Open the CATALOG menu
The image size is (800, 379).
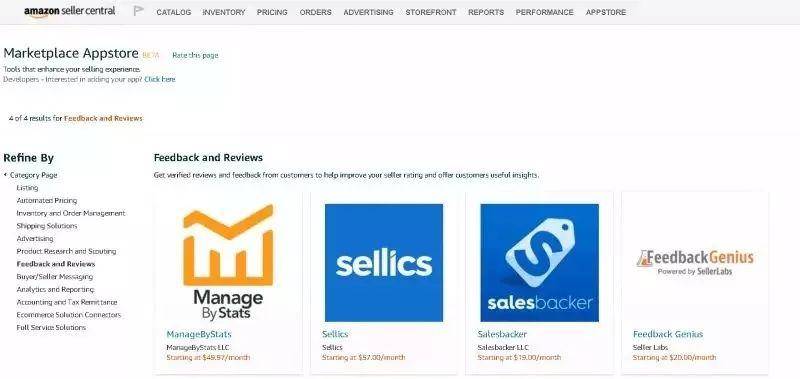pyautogui.click(x=173, y=12)
